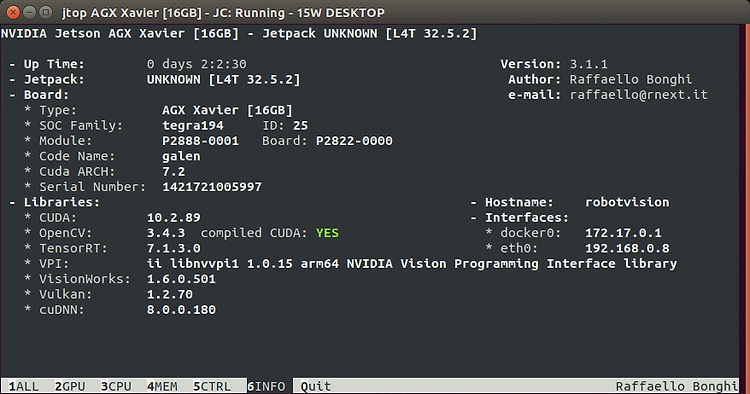
Task: Click the OpenCV version 3.4.3
Action: [166, 233]
